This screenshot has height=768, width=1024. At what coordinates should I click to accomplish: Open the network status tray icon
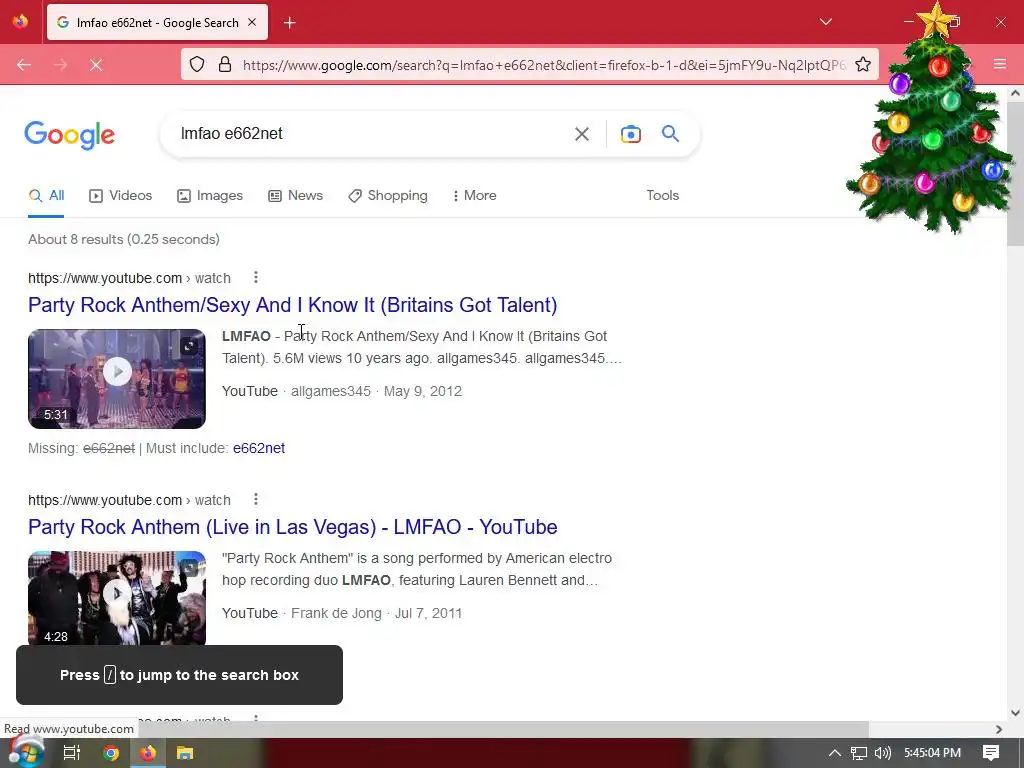pyautogui.click(x=859, y=753)
